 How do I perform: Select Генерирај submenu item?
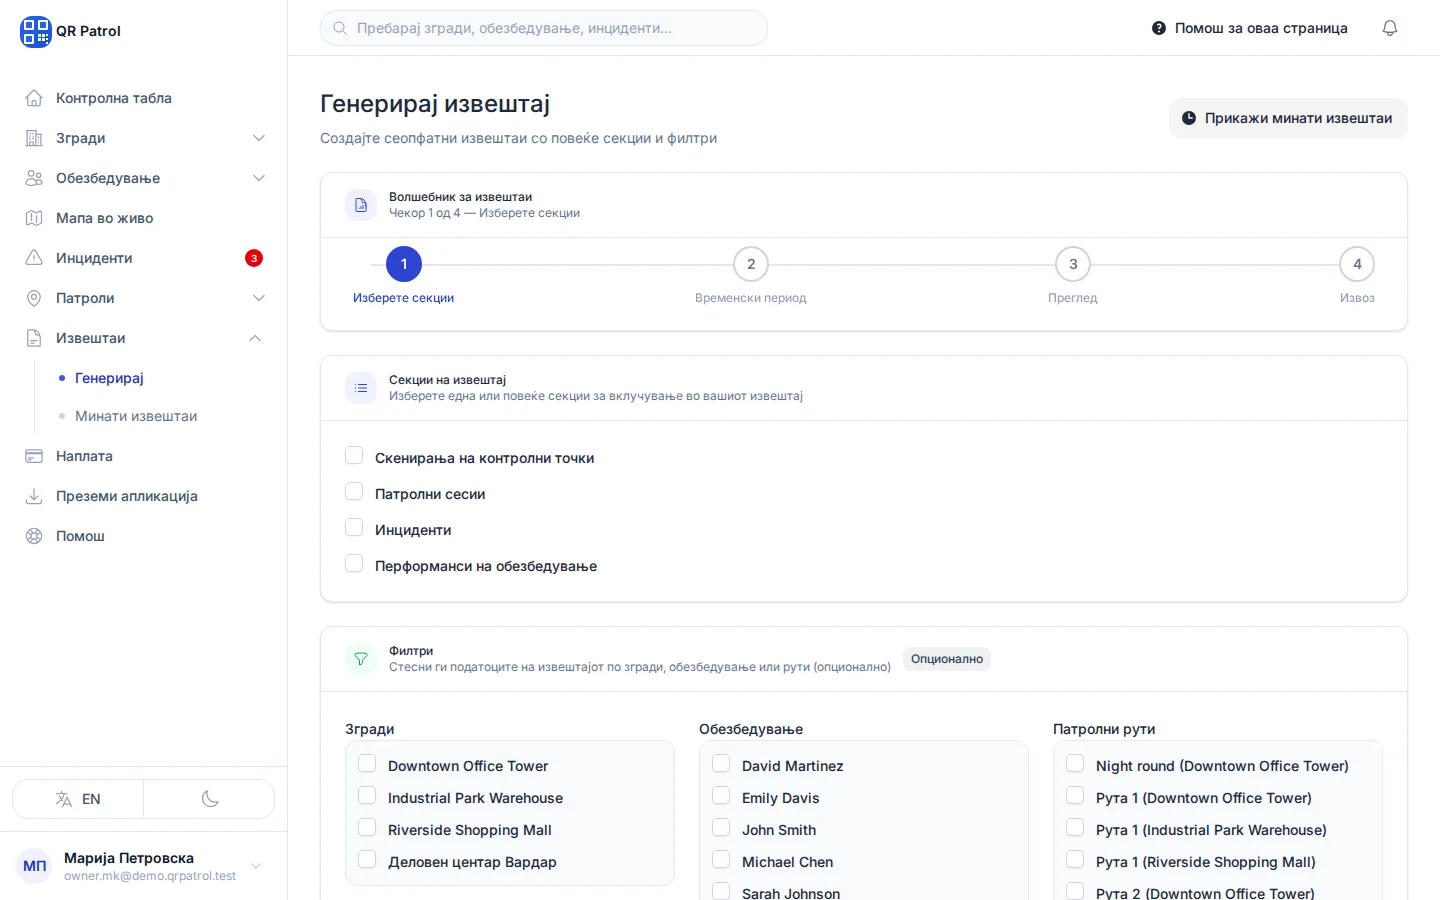[109, 378]
